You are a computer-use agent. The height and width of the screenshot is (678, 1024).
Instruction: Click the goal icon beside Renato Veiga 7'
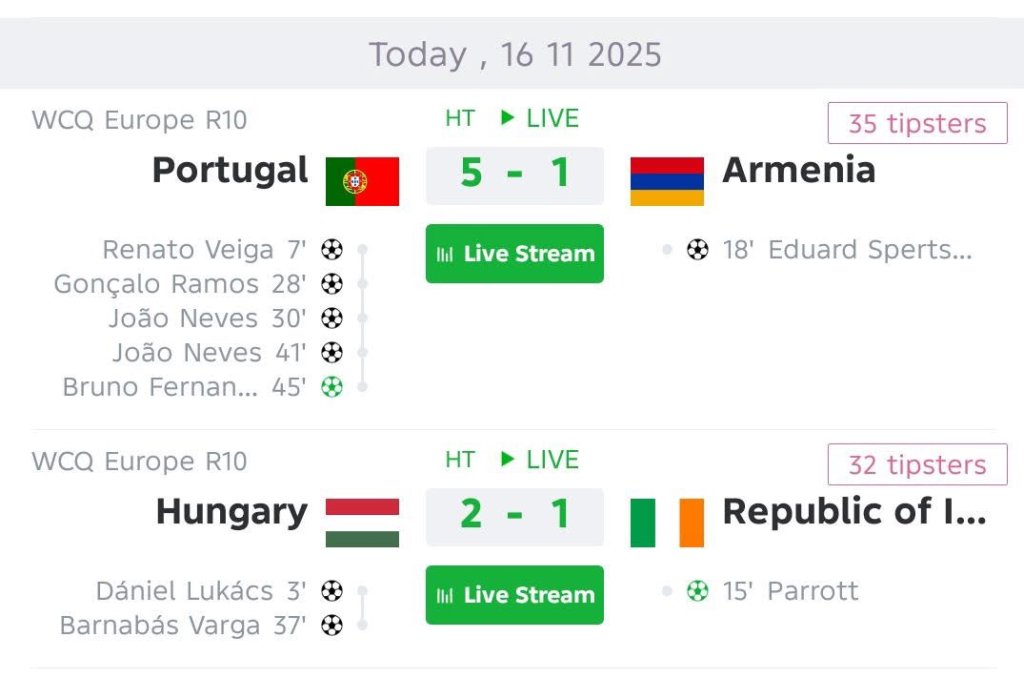[332, 250]
